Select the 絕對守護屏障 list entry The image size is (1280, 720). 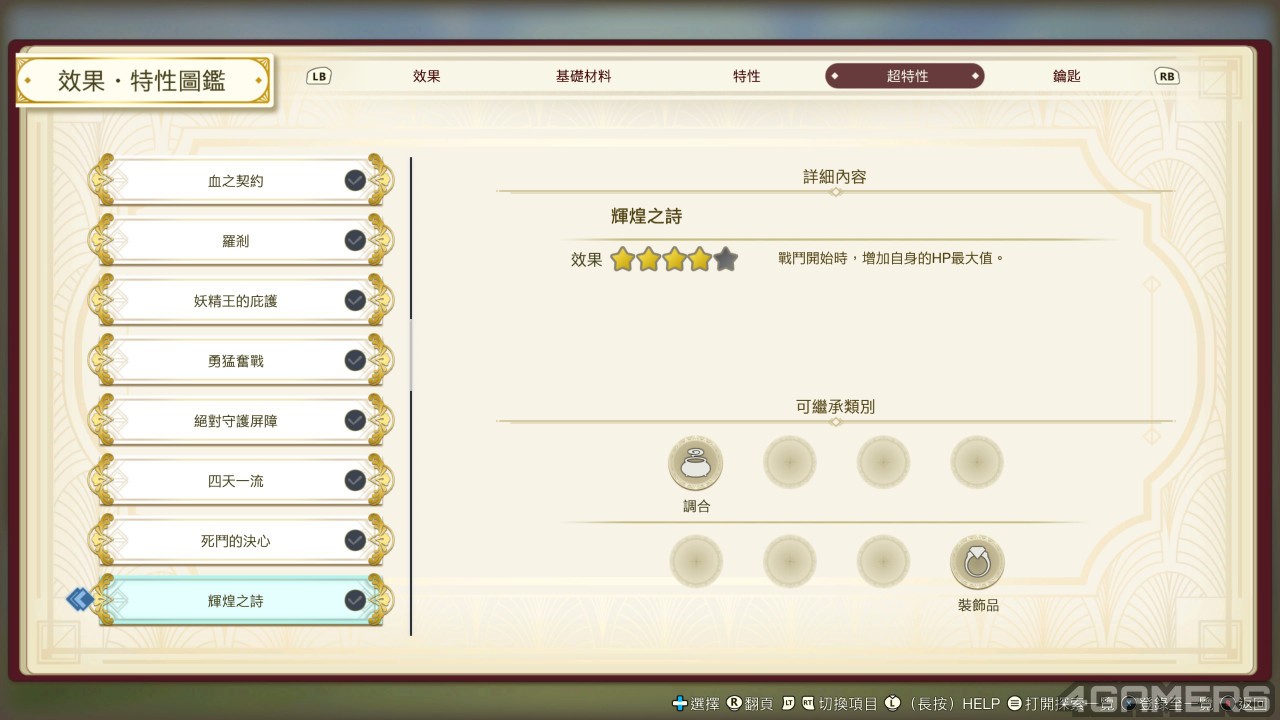point(241,421)
